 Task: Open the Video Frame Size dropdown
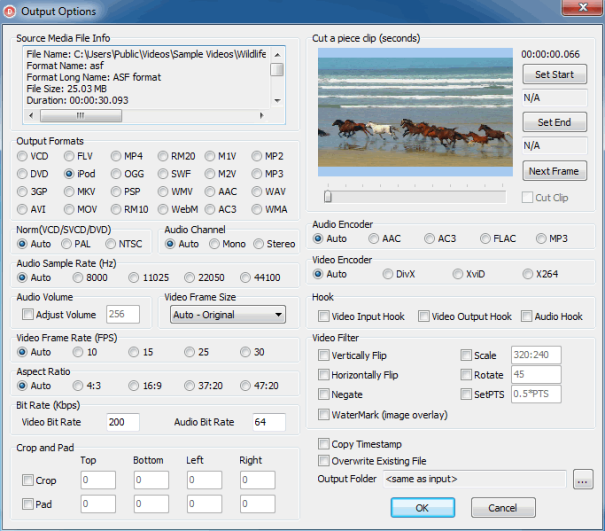tap(228, 315)
